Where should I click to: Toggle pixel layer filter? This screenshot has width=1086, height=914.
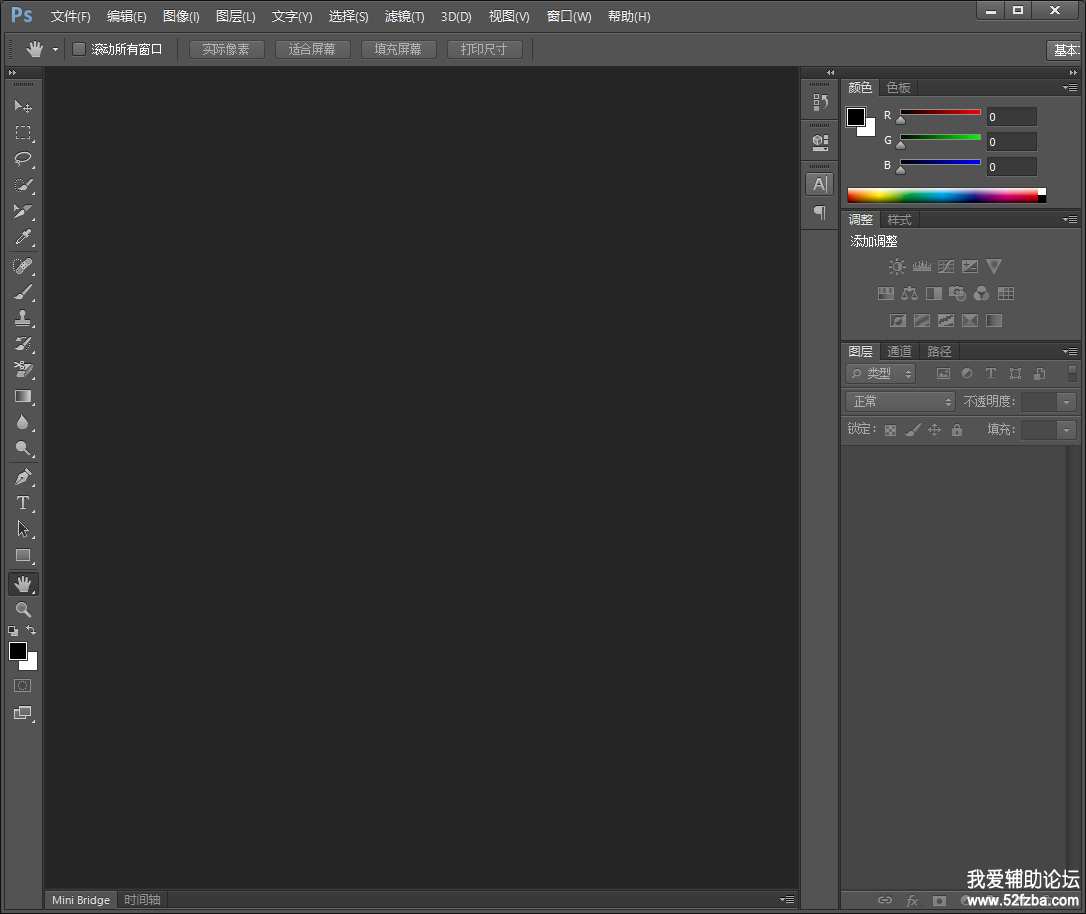tap(943, 374)
